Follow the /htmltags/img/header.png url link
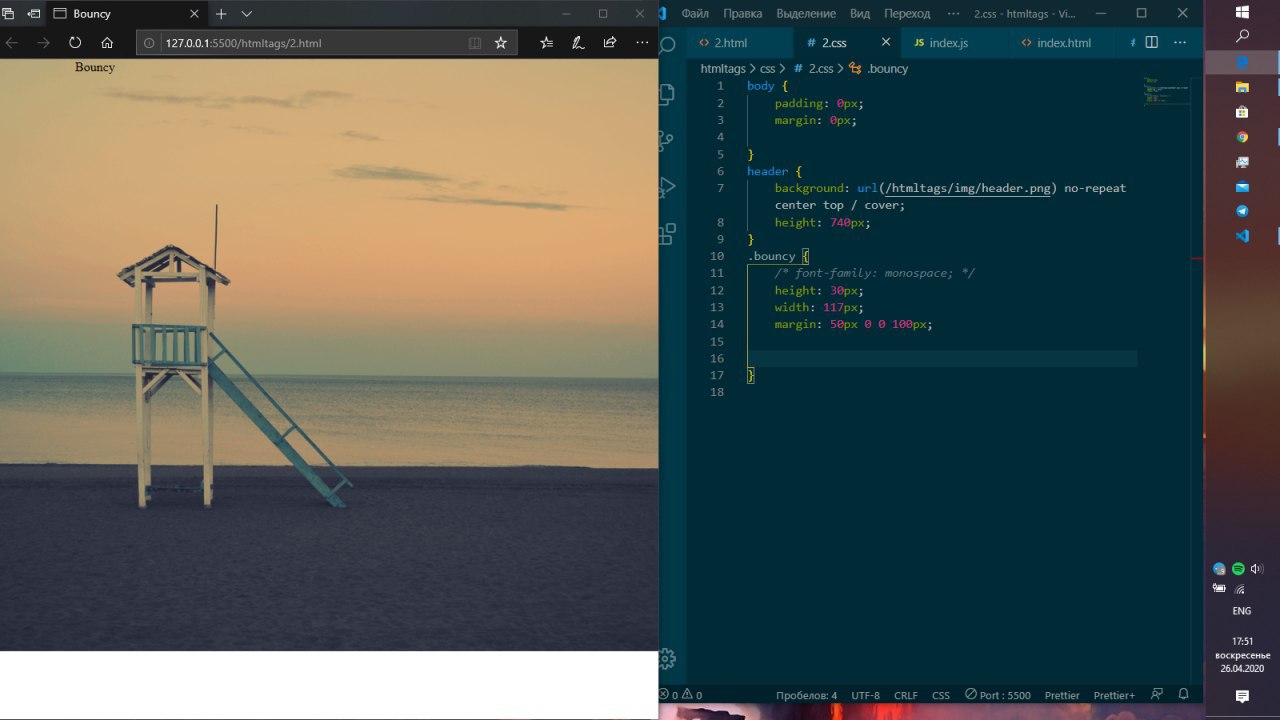 (967, 188)
